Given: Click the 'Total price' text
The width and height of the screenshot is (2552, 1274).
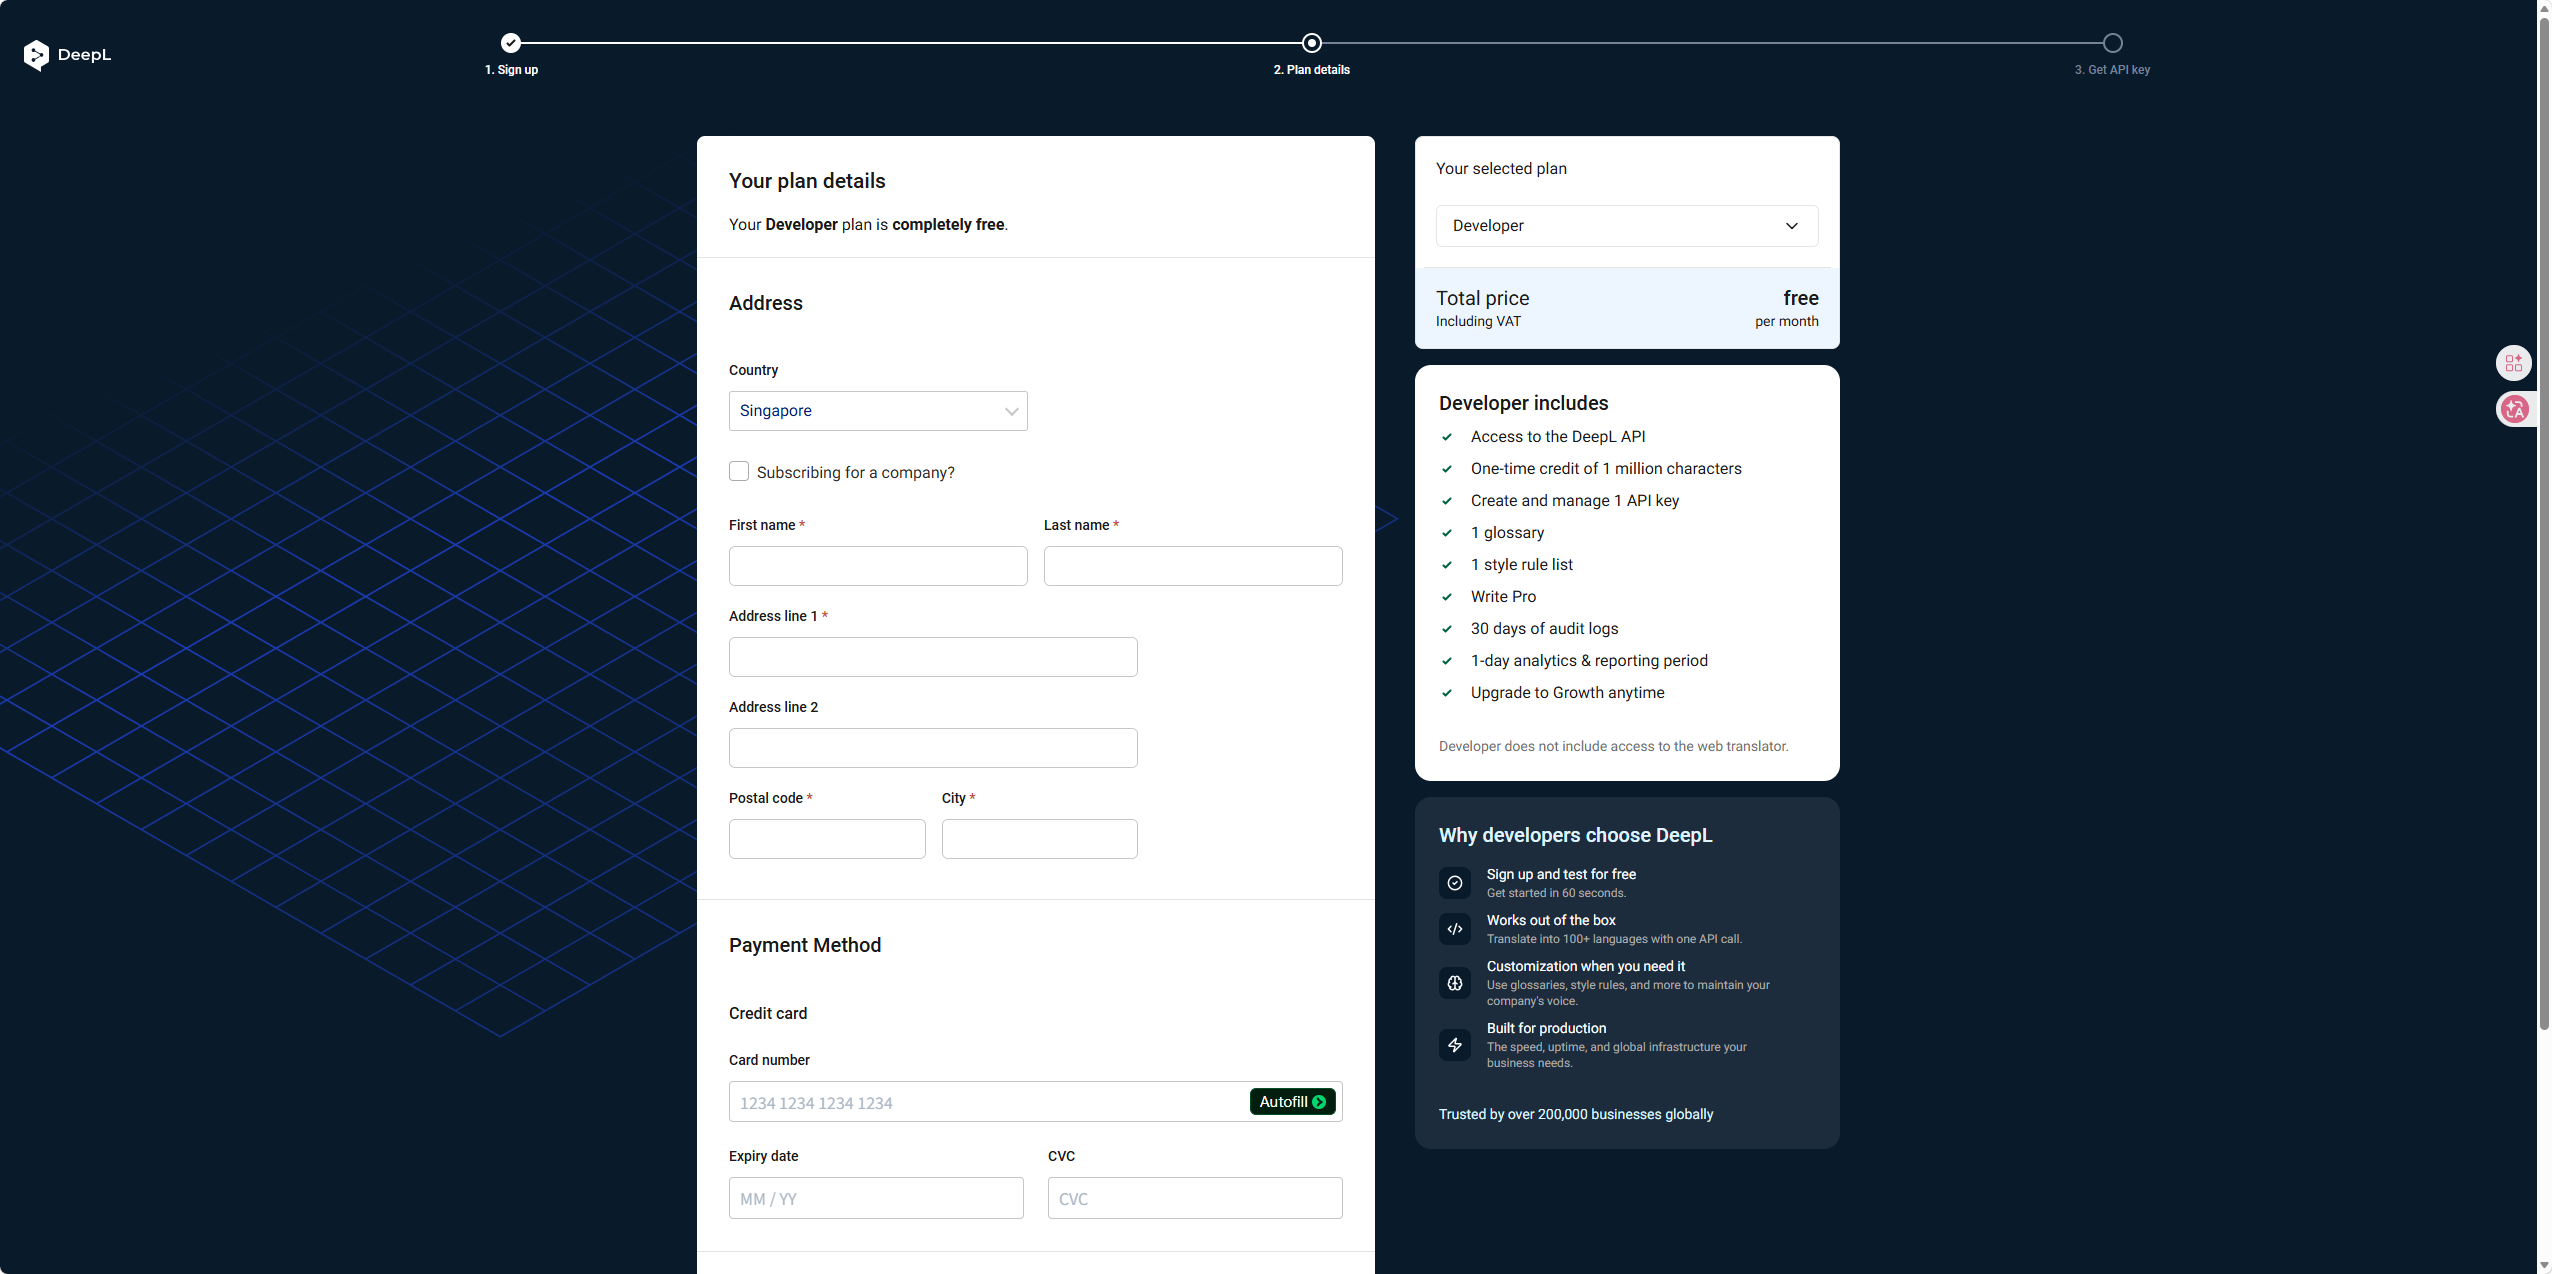Looking at the screenshot, I should 1483,298.
